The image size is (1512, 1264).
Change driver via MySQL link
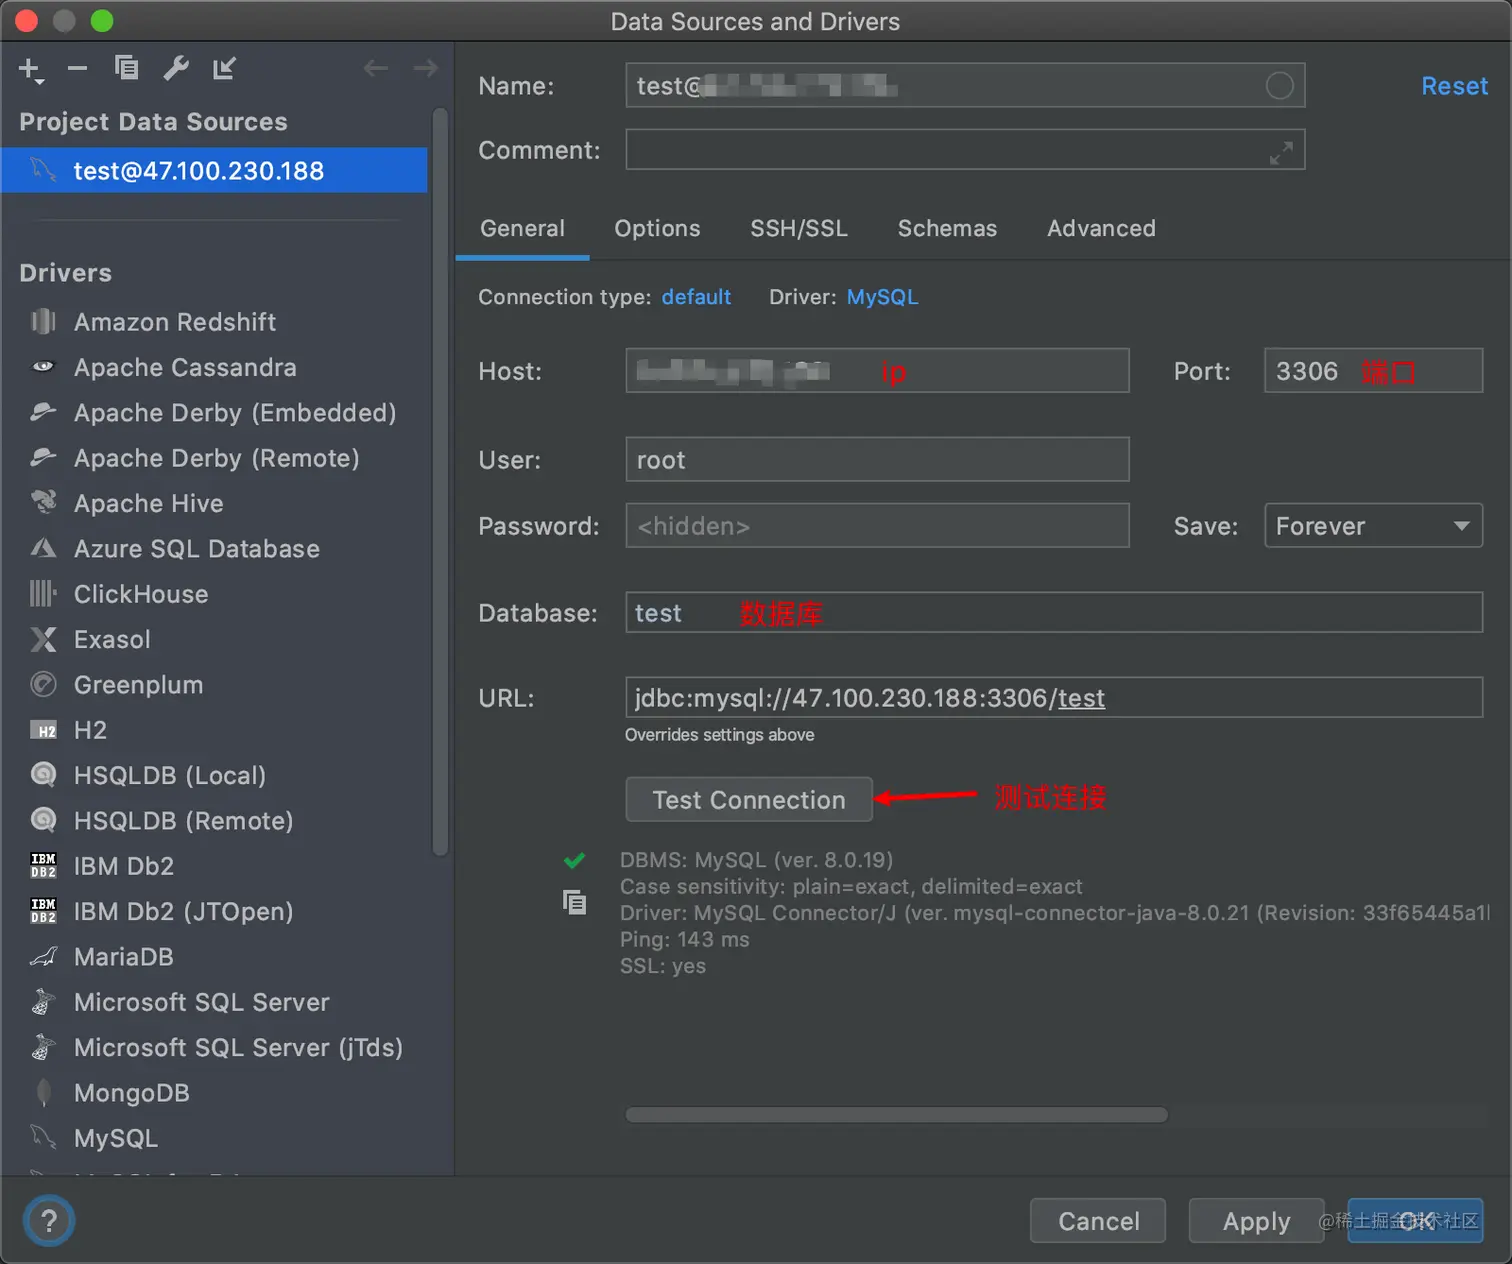882,297
